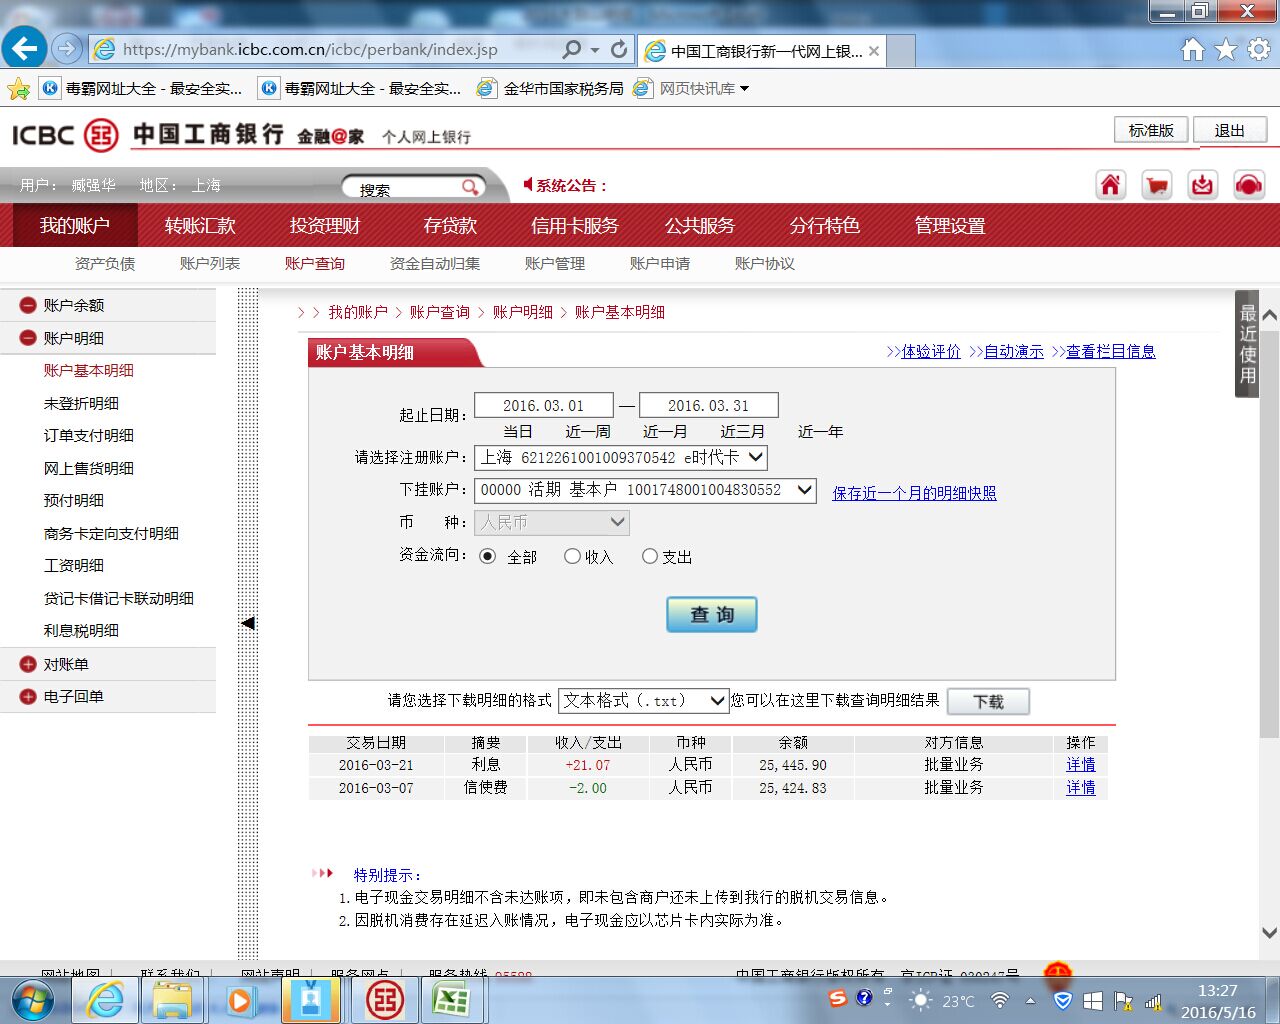This screenshot has width=1280, height=1024.
Task: Open the 下挂账户 sub-account dropdown
Action: coord(646,490)
